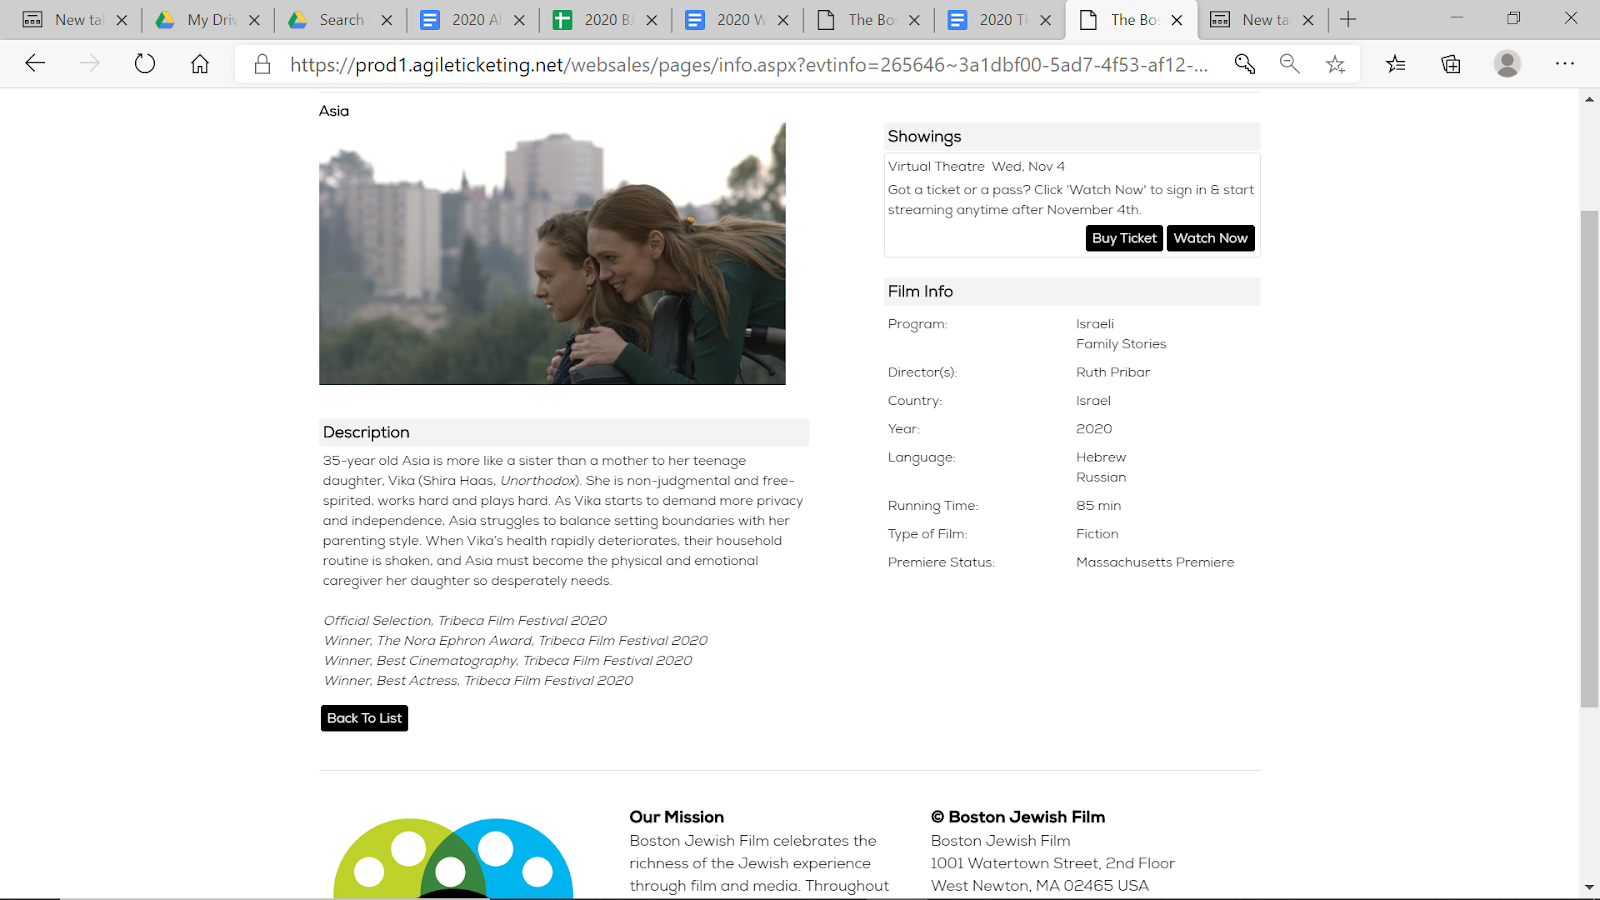Open the browser home page
Viewport: 1600px width, 900px height.
pos(200,64)
